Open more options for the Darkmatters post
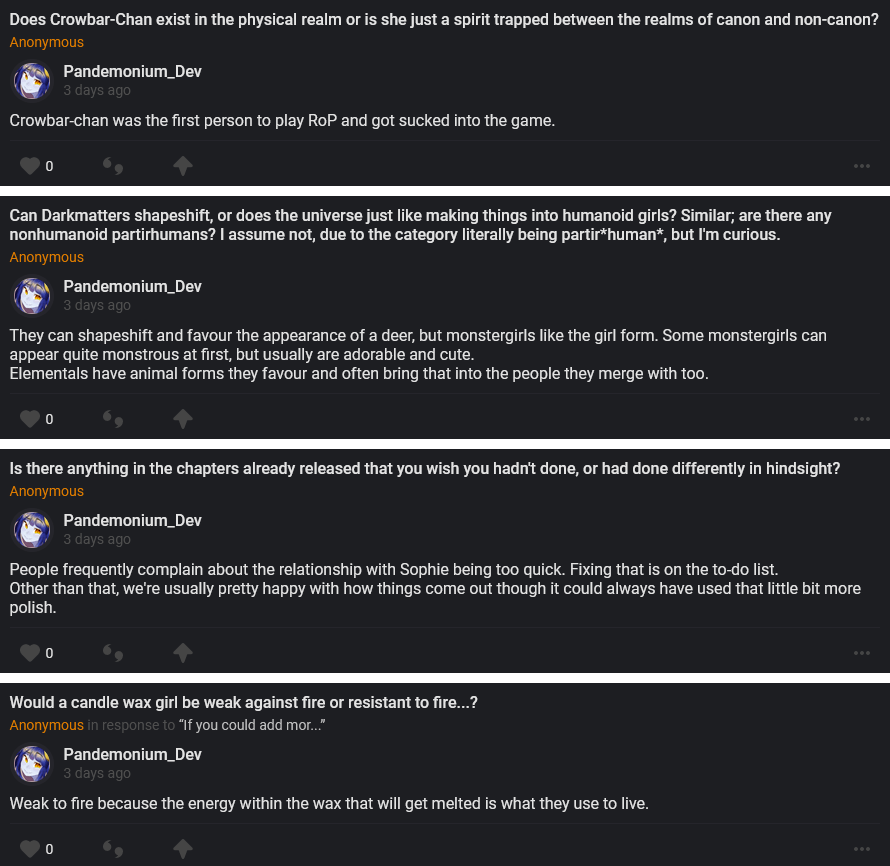890x866 pixels. [862, 419]
